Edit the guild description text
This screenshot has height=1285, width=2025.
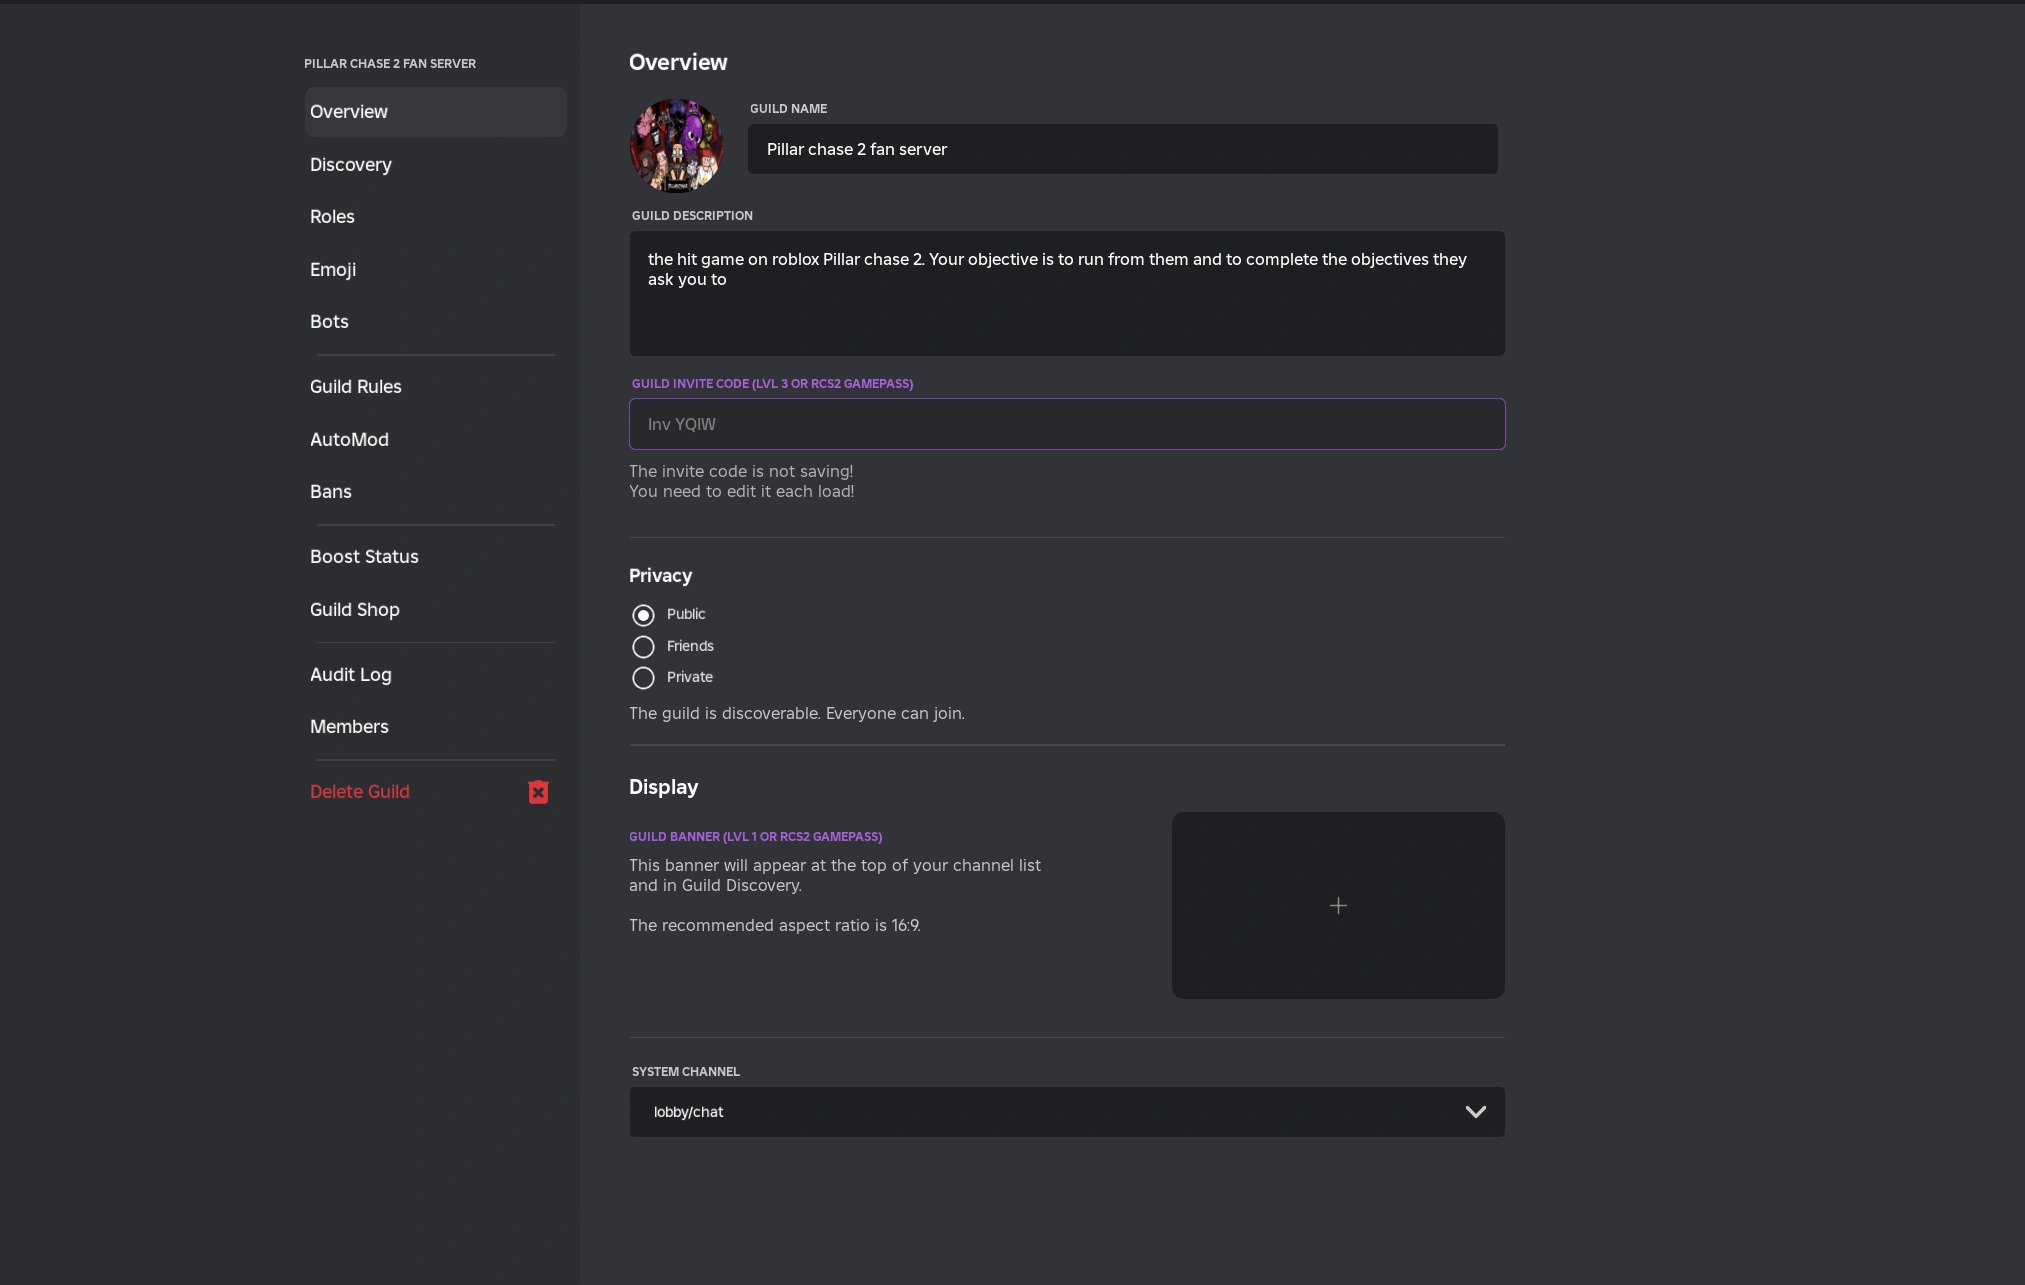coord(1066,293)
